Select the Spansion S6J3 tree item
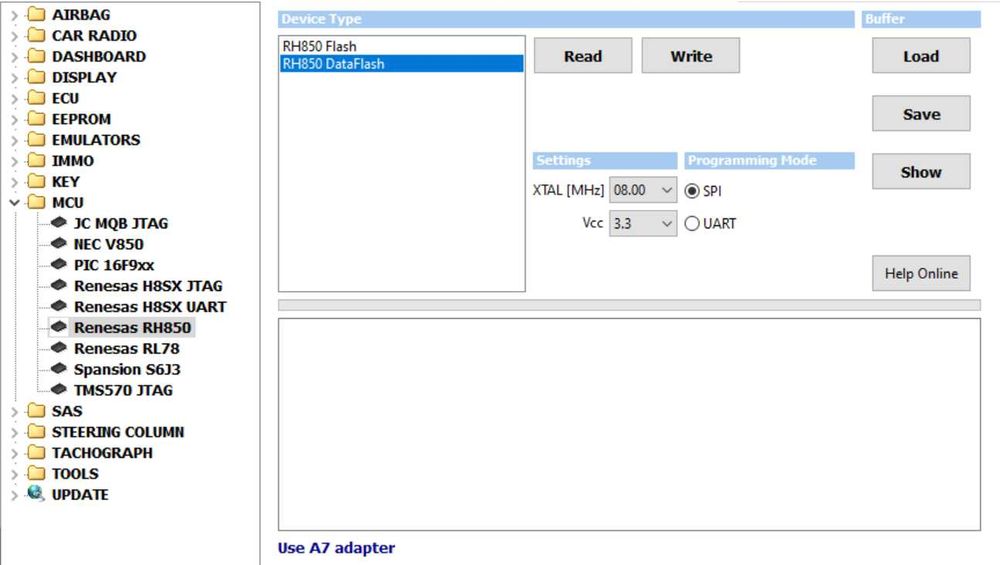 point(127,369)
